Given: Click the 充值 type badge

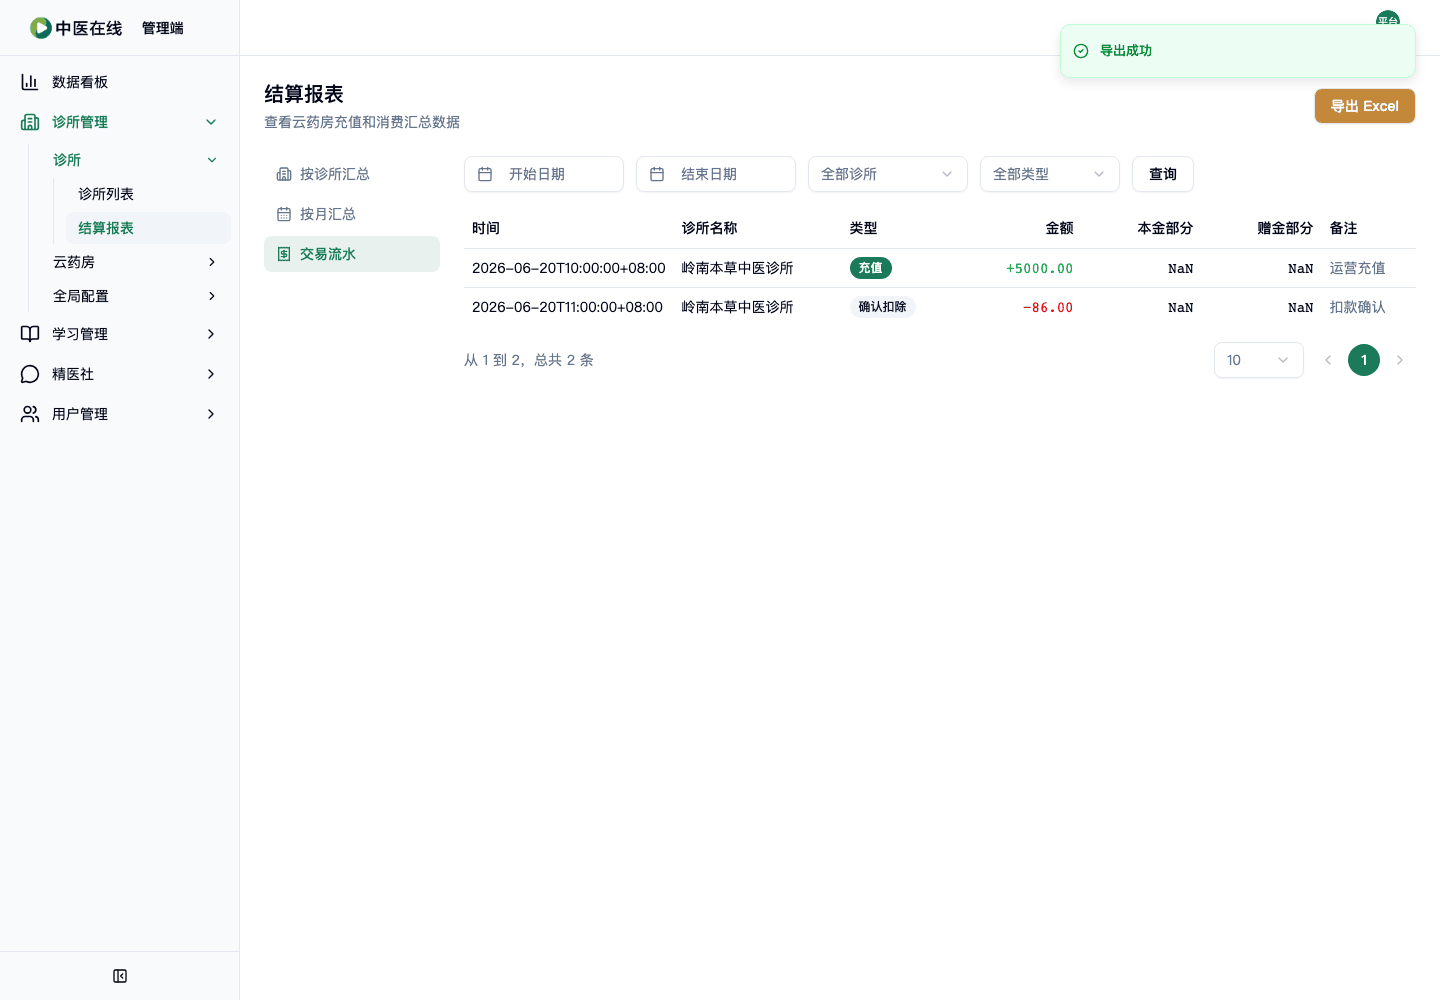Looking at the screenshot, I should point(871,268).
